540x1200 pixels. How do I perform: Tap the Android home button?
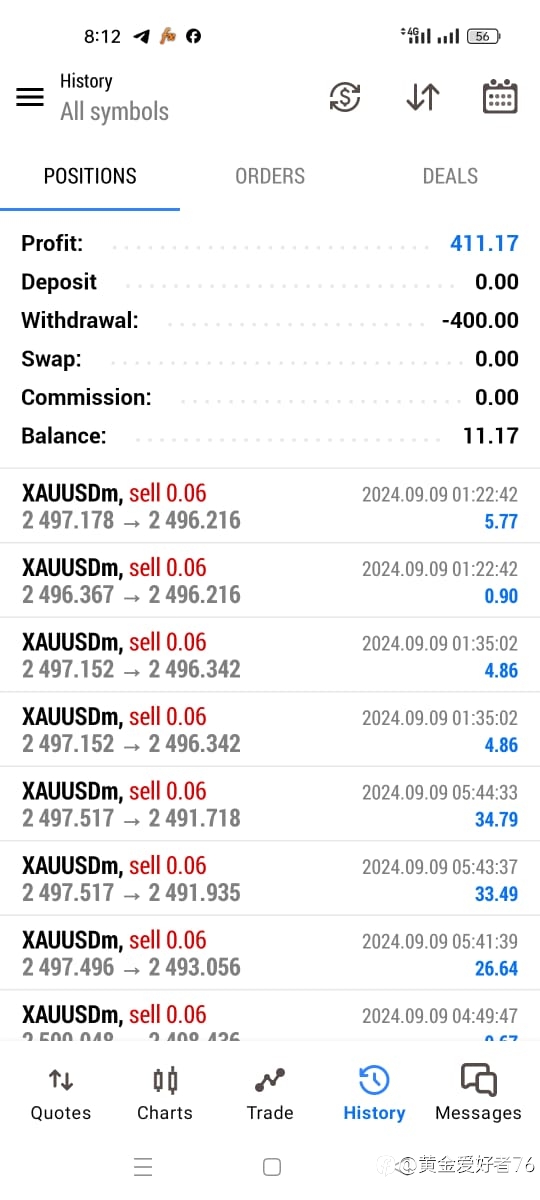pyautogui.click(x=271, y=1167)
